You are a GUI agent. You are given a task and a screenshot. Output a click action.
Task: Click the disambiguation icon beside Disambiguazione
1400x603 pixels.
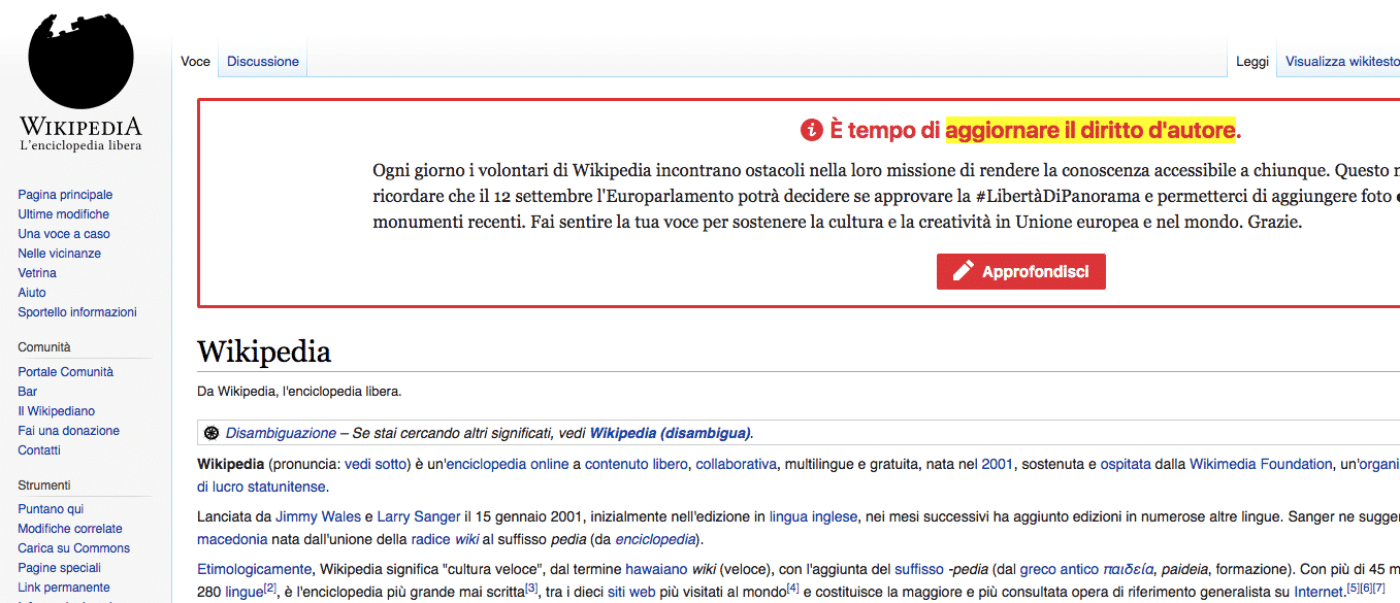point(211,434)
